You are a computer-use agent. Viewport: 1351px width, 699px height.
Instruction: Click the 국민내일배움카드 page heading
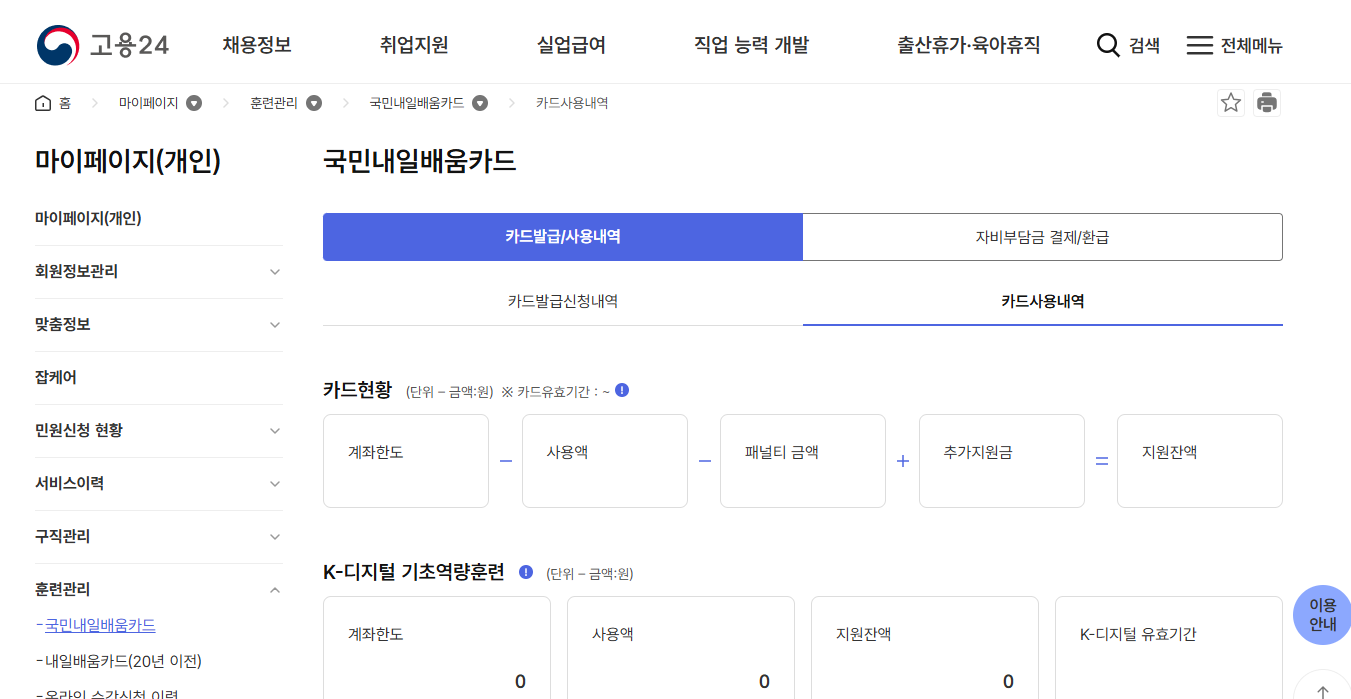420,161
